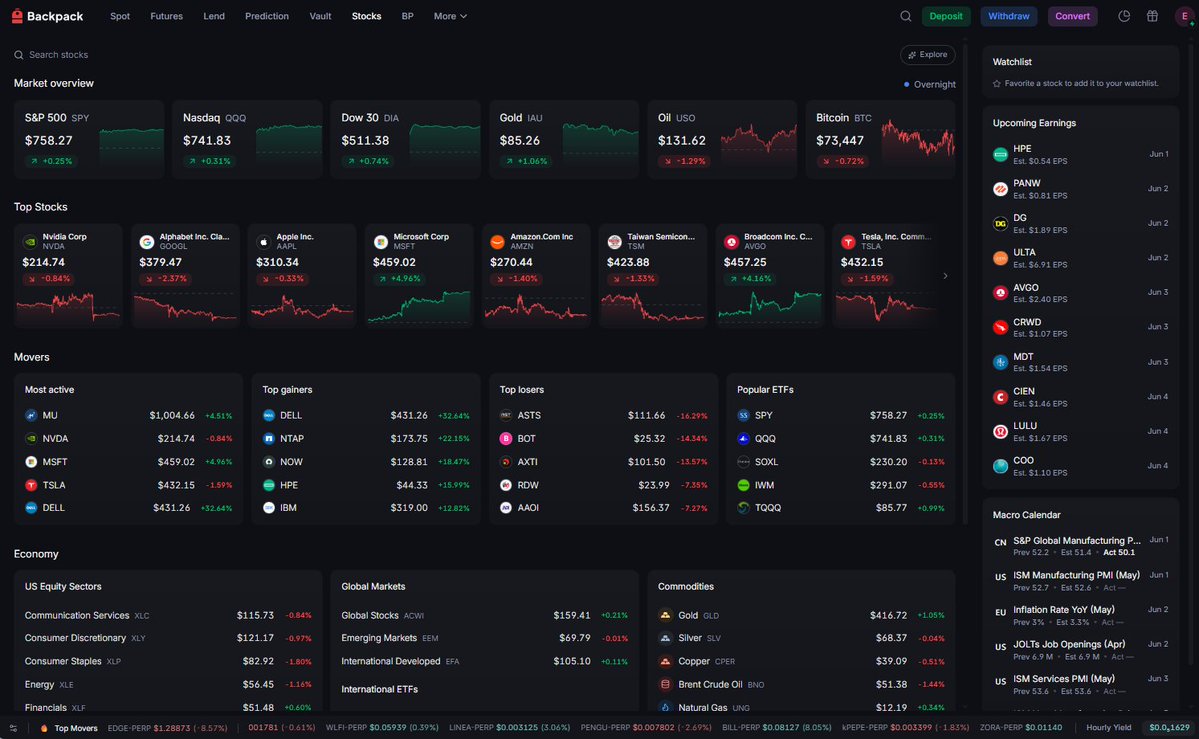
Task: Click the Broadcom Inc. logo icon
Action: [x=732, y=242]
